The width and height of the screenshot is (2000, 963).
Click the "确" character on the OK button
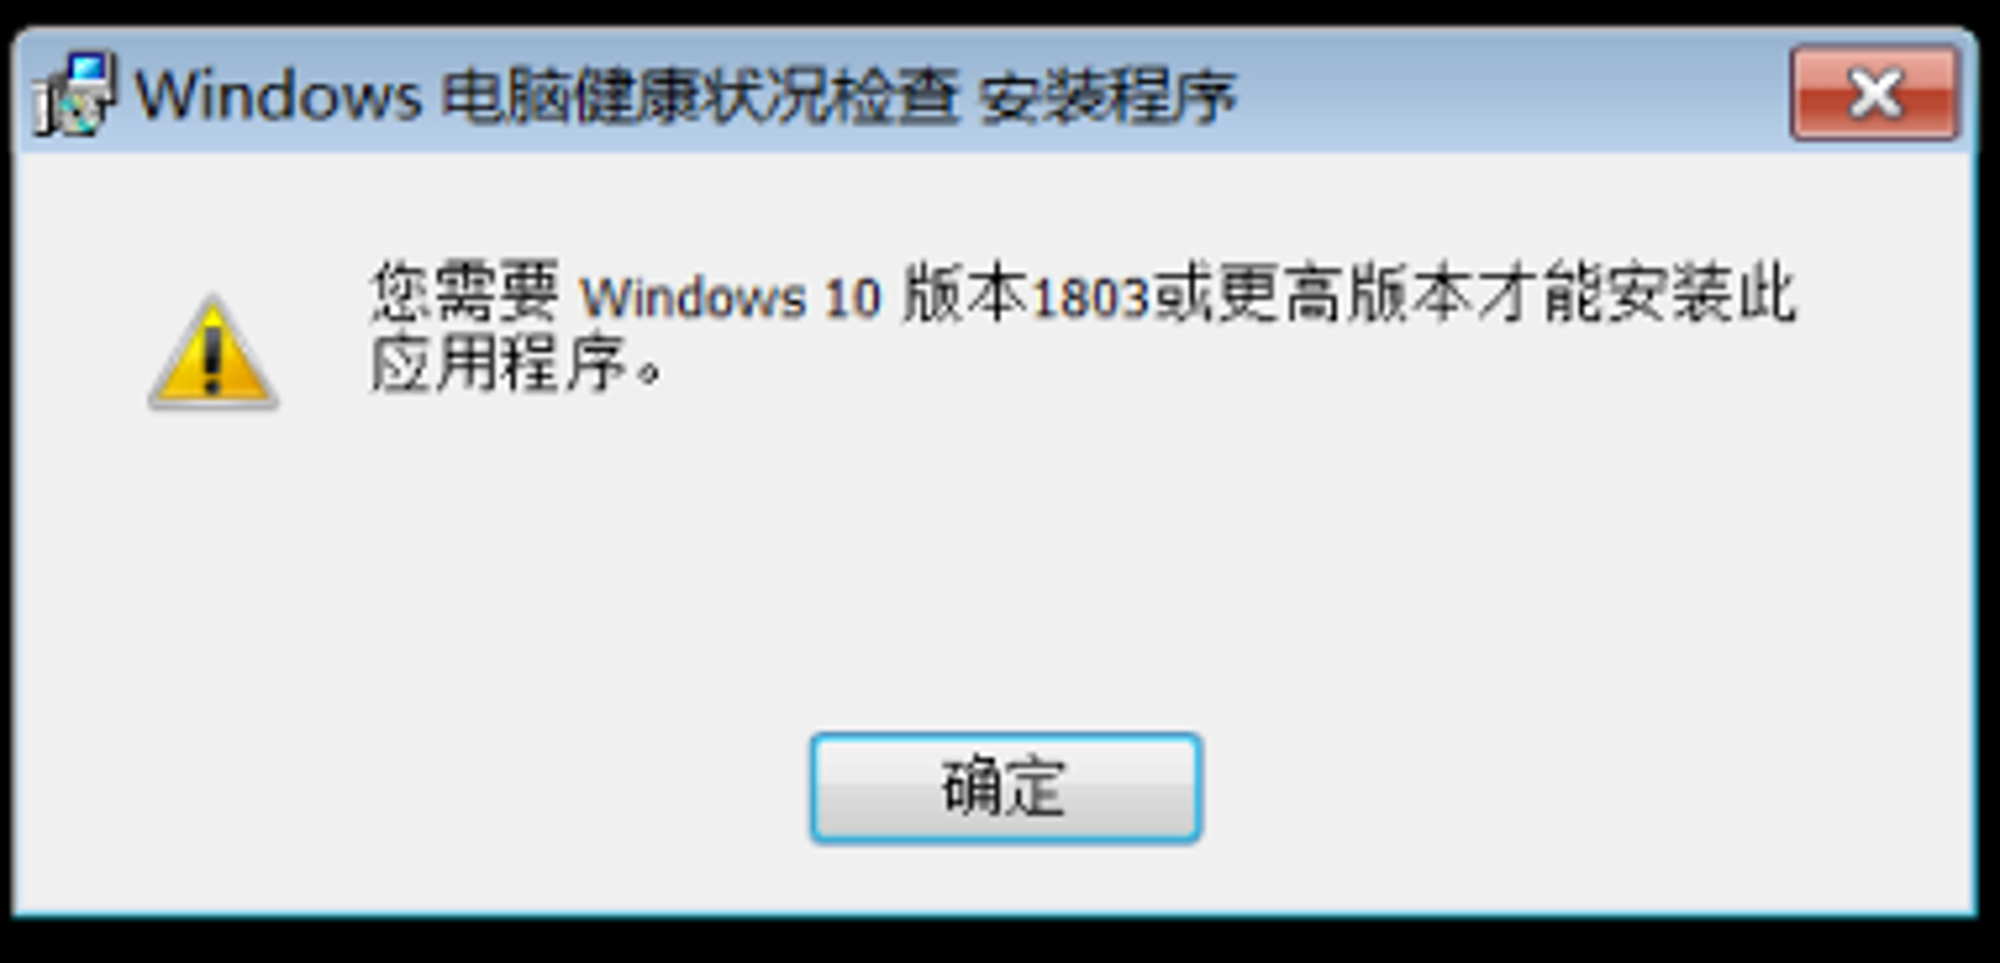pos(972,788)
